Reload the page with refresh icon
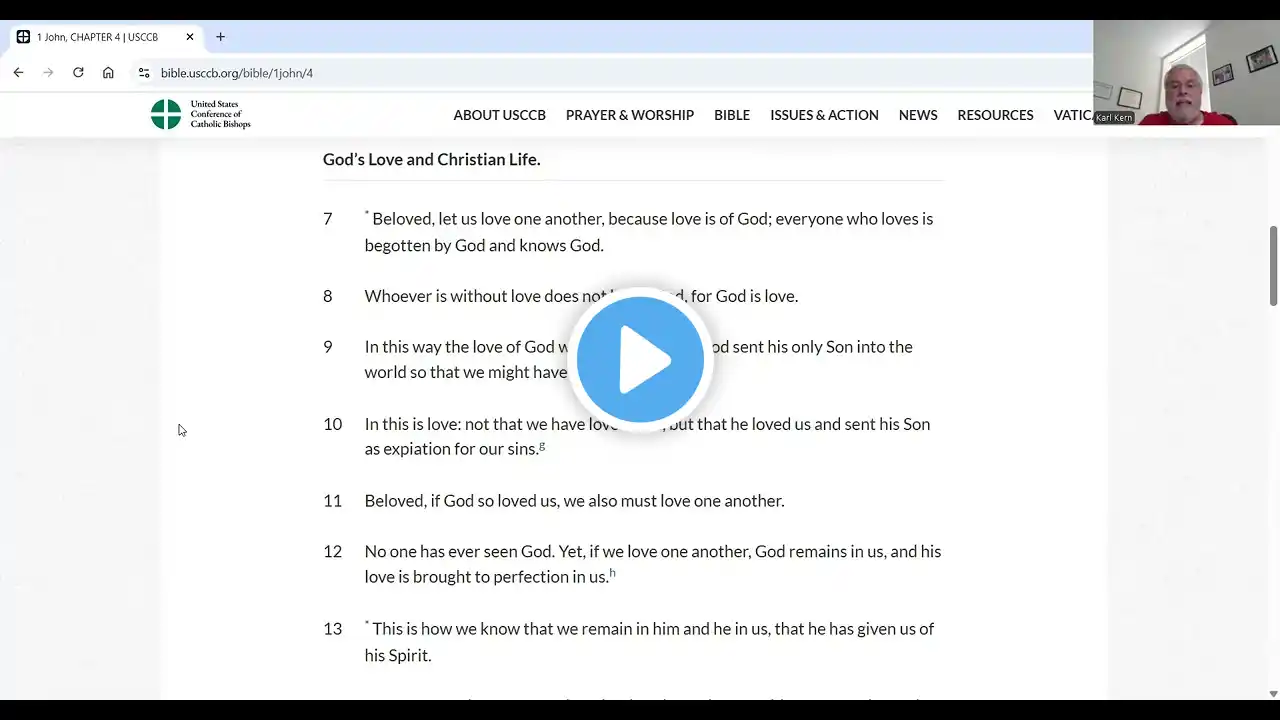 click(x=78, y=73)
